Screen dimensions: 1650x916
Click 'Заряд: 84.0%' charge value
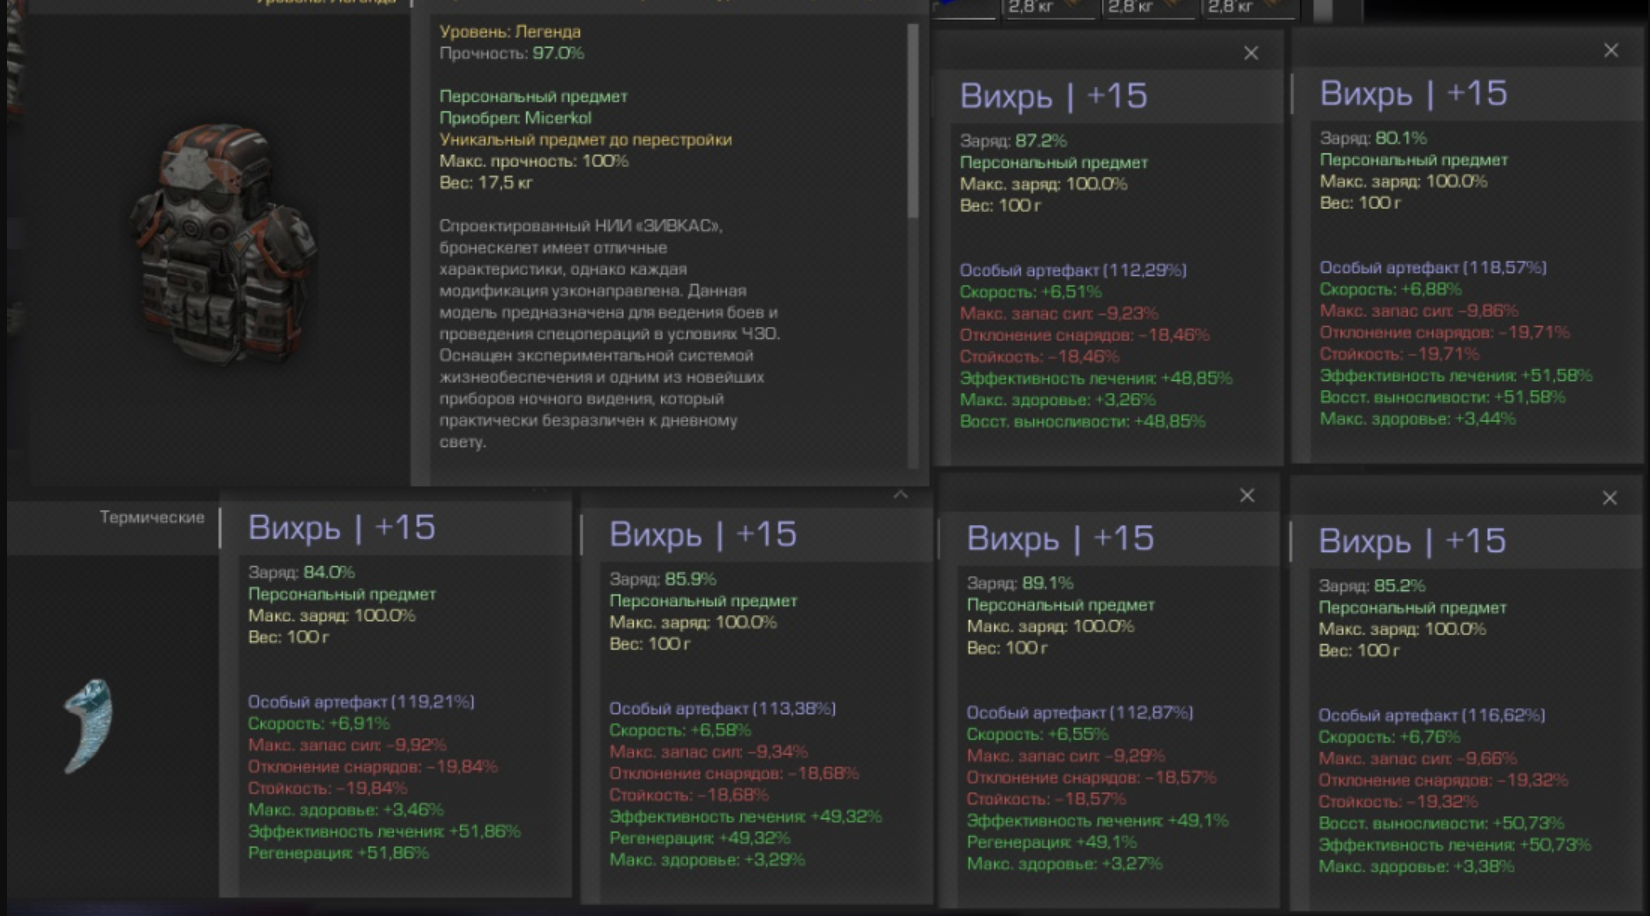point(301,572)
